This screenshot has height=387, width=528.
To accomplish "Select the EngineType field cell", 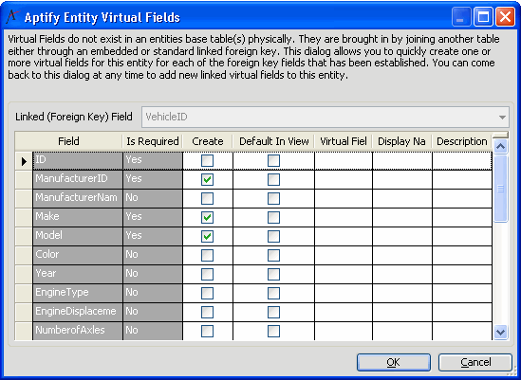I will (78, 293).
